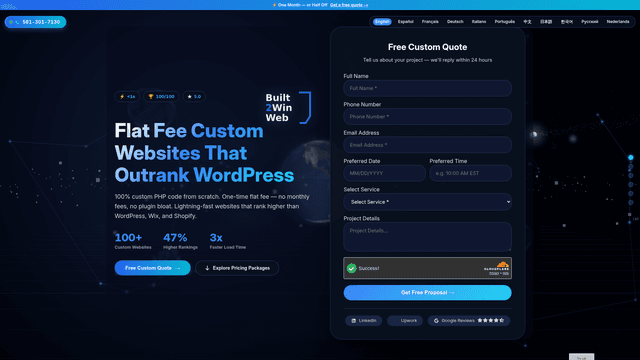The image size is (640, 360).
Task: Click into the Project Details textarea
Action: 427,237
